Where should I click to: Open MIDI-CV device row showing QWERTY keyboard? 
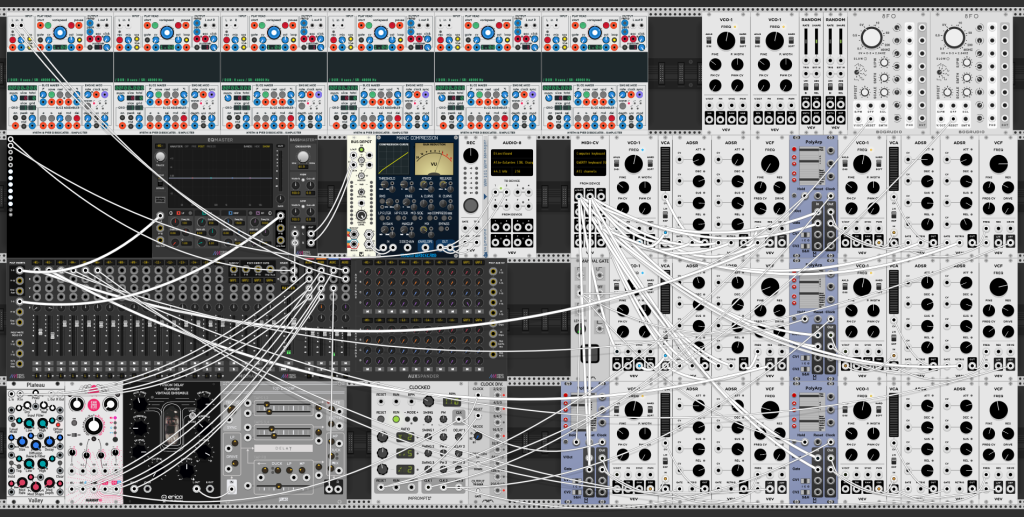[x=590, y=163]
